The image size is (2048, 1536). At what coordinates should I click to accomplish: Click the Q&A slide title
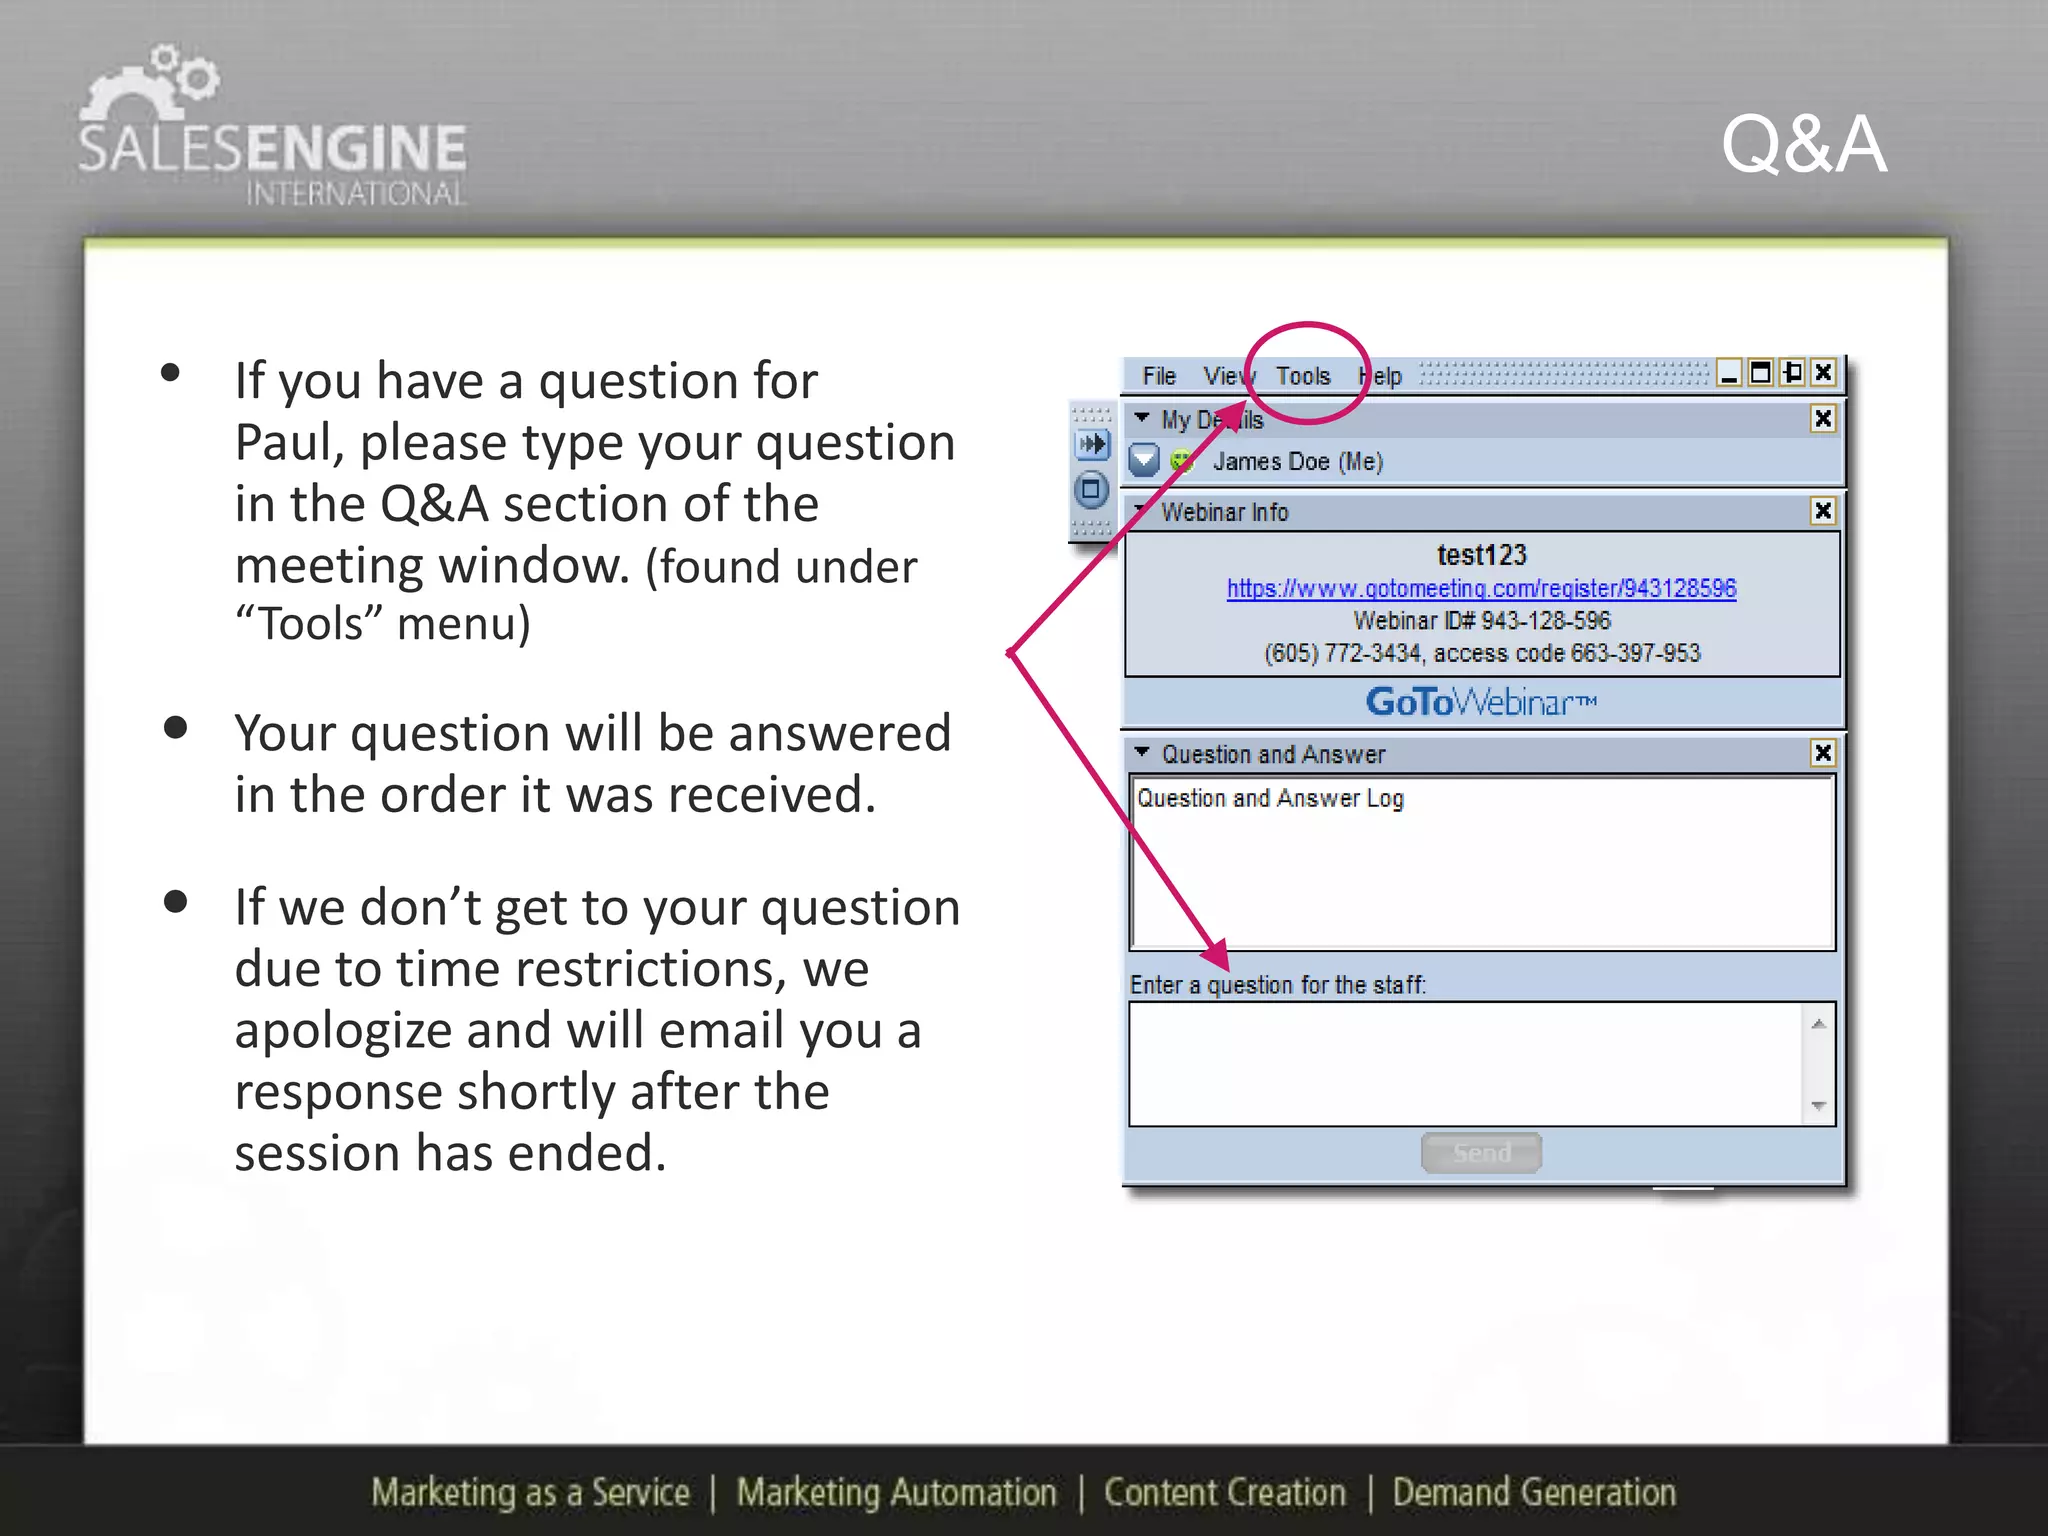tap(1803, 144)
